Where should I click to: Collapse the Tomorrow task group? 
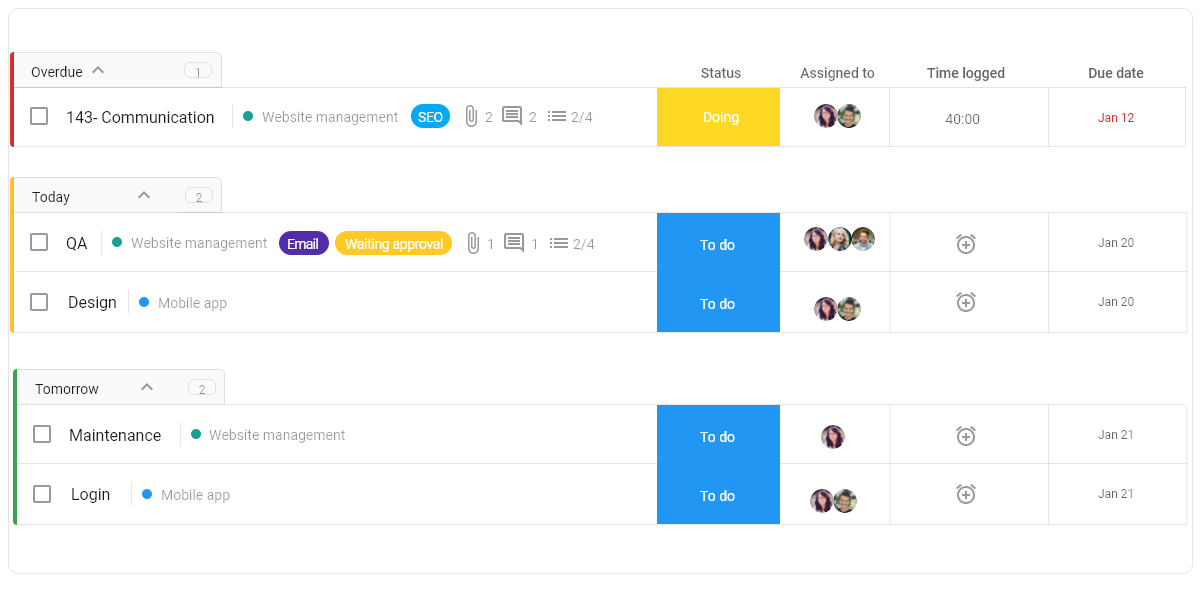click(x=147, y=388)
